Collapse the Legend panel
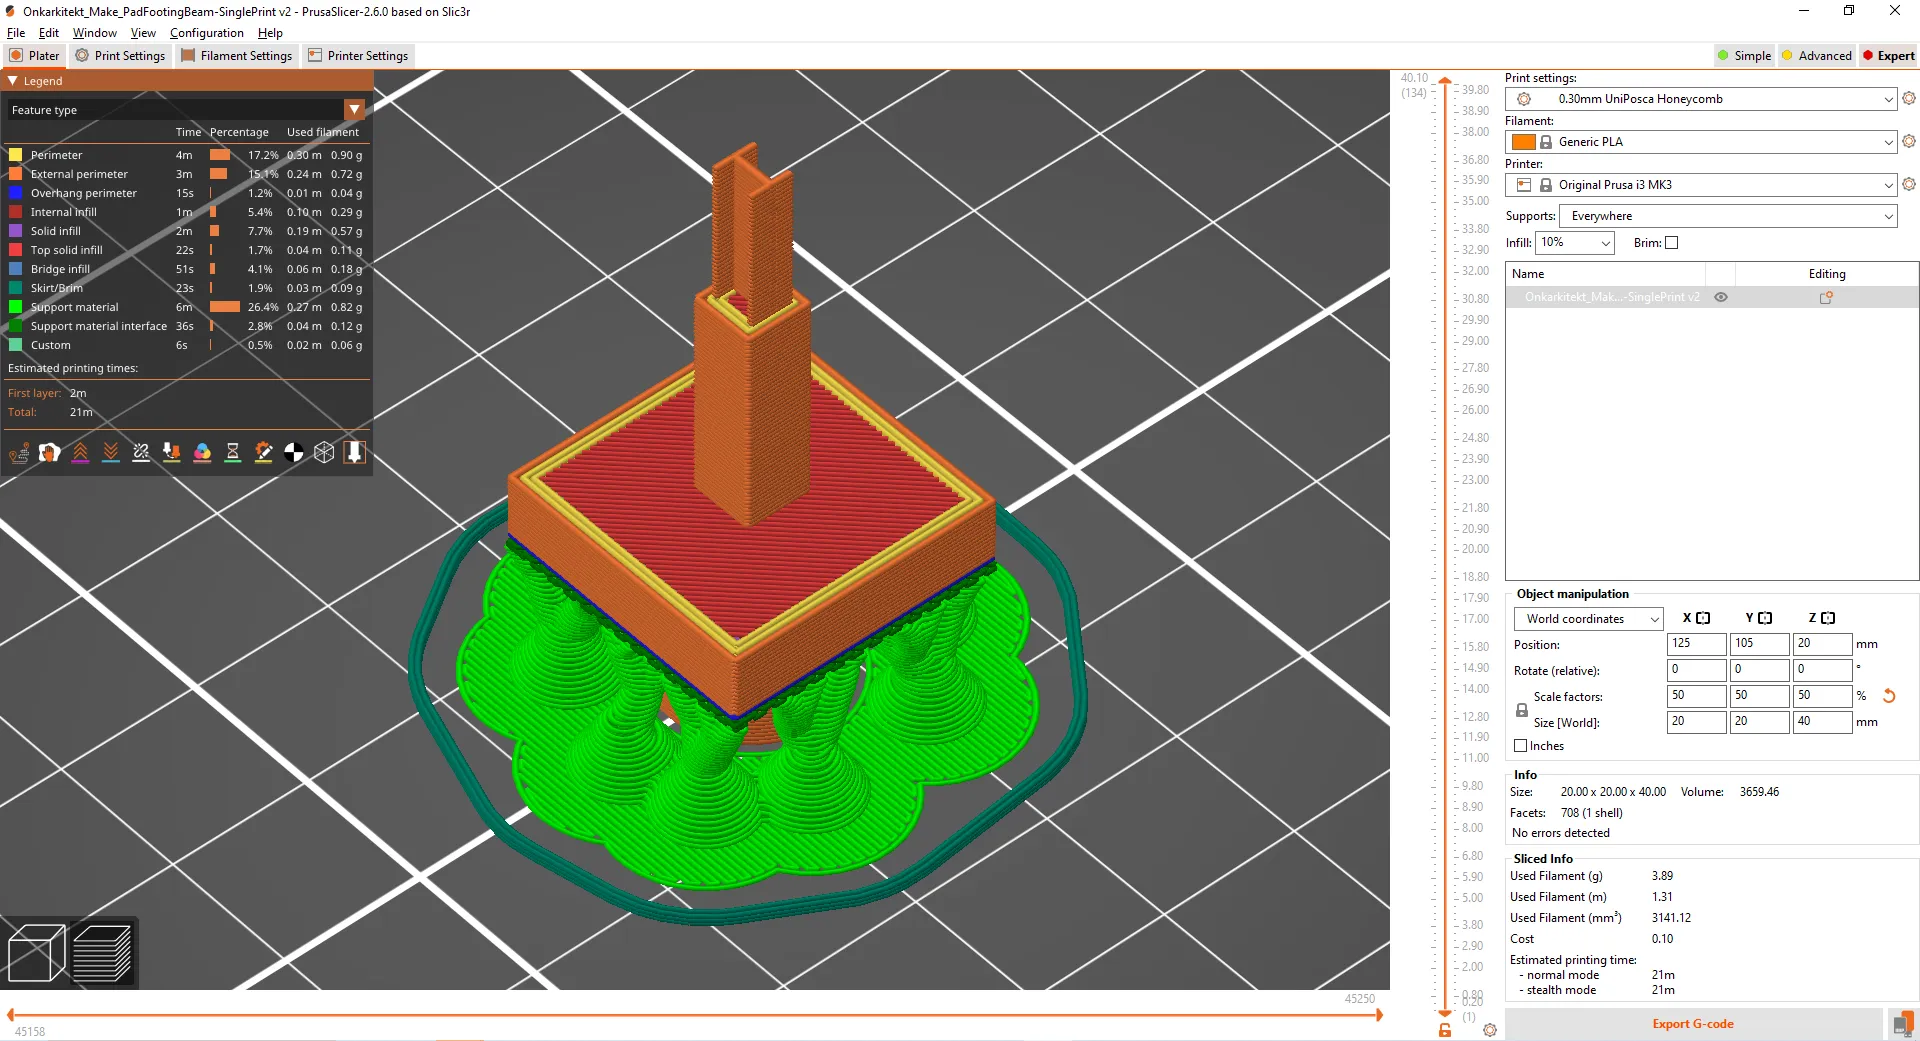1920x1041 pixels. 14,81
